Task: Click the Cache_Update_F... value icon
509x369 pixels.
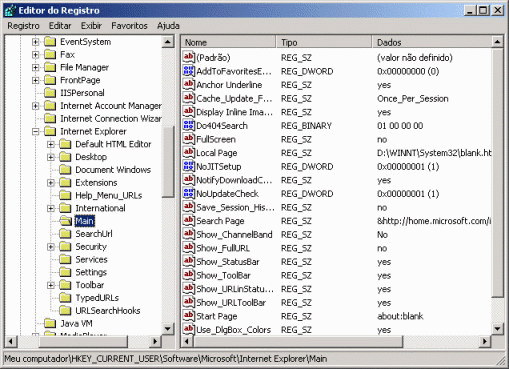Action: coord(189,98)
